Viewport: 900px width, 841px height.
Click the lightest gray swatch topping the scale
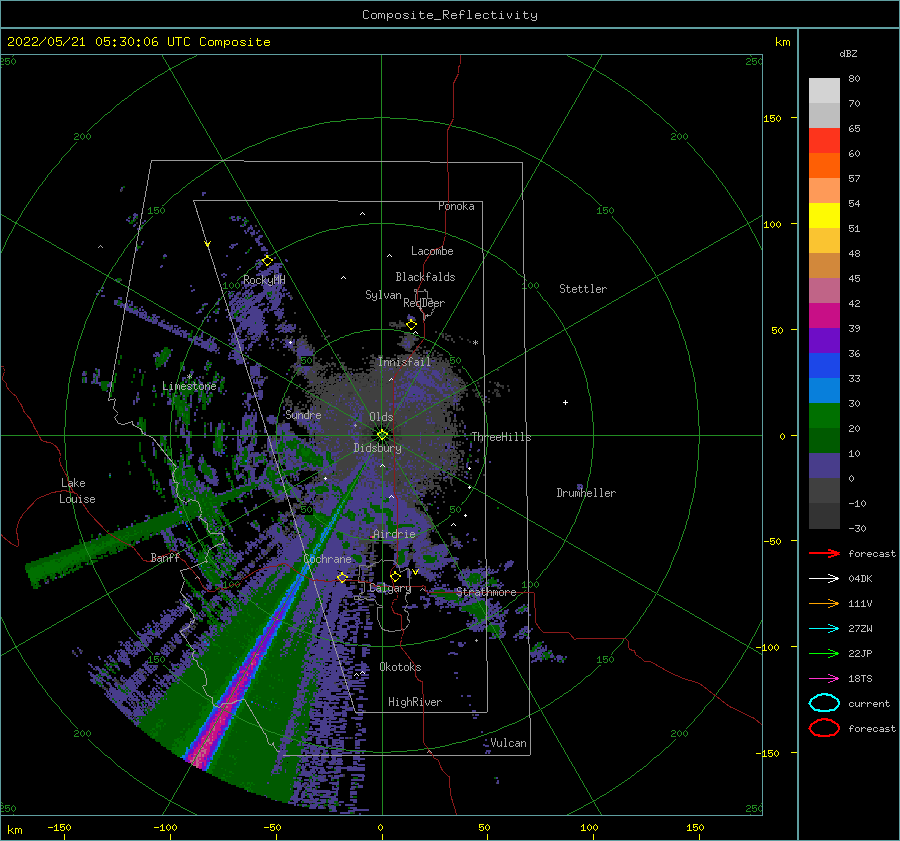pyautogui.click(x=824, y=90)
